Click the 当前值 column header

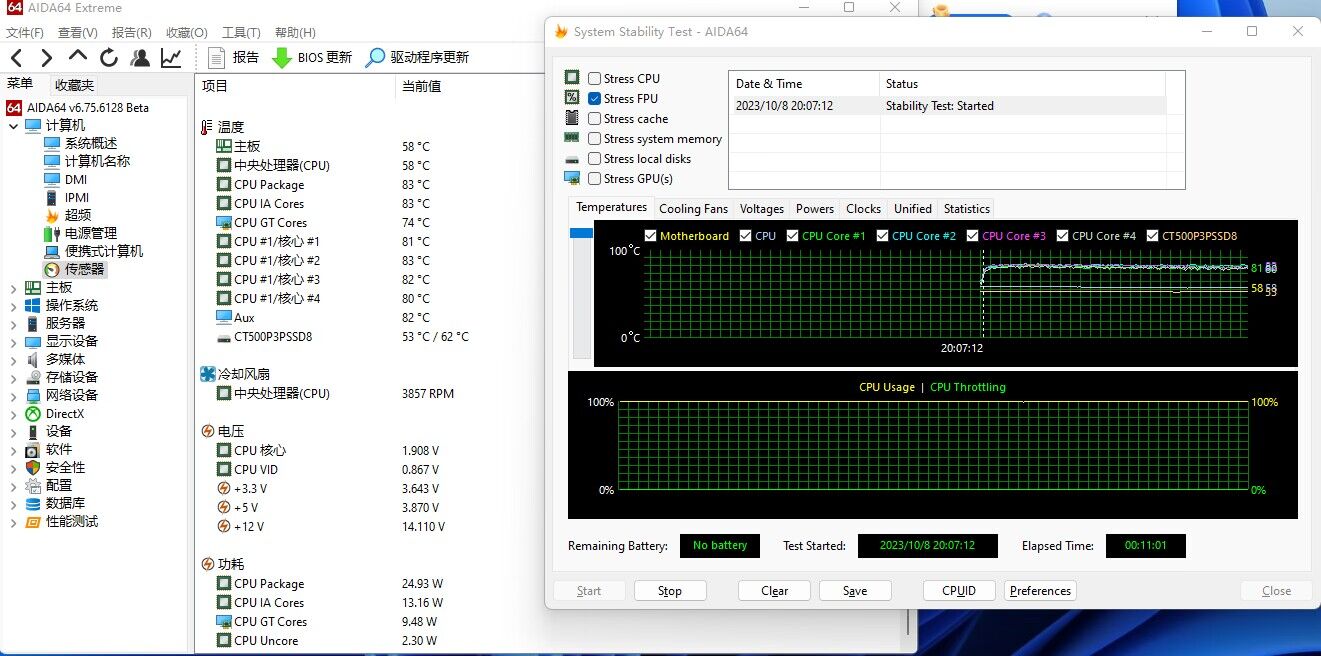pyautogui.click(x=421, y=86)
